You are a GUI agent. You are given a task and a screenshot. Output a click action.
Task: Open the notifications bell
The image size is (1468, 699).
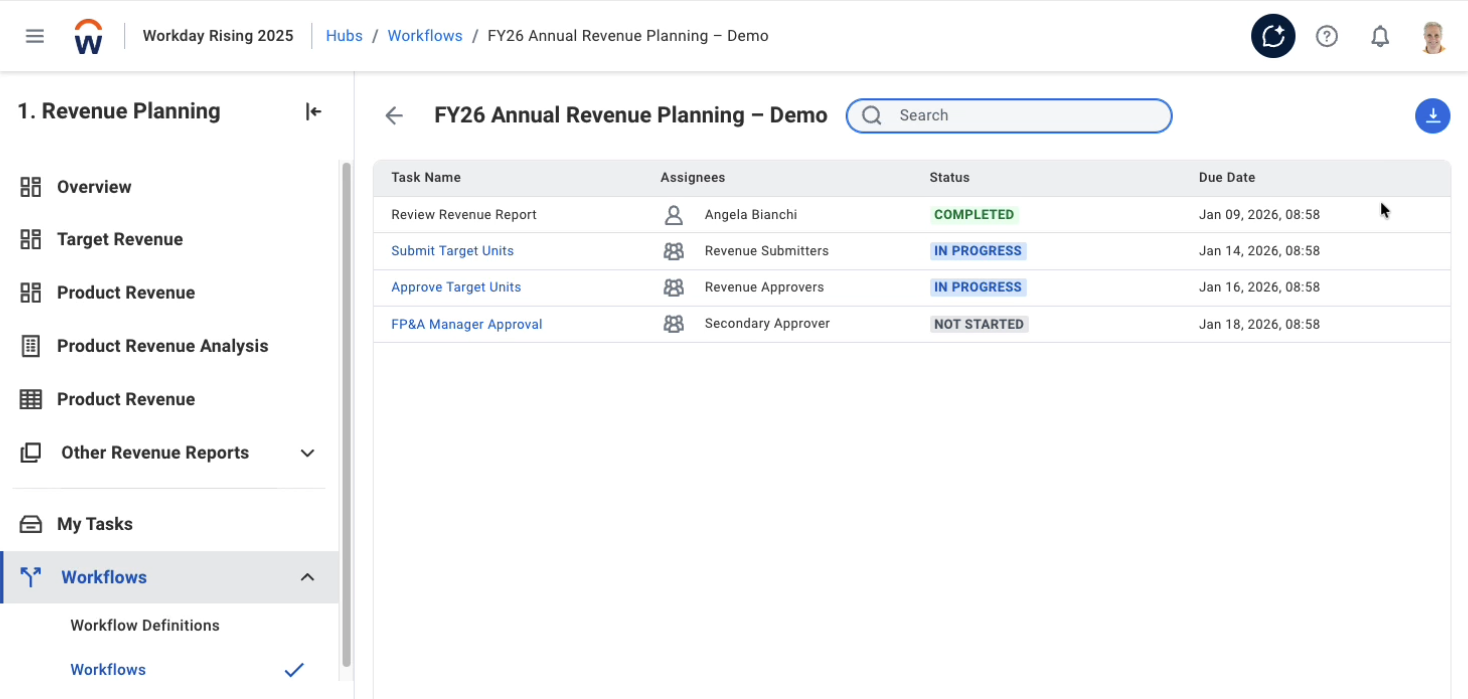[x=1380, y=37]
